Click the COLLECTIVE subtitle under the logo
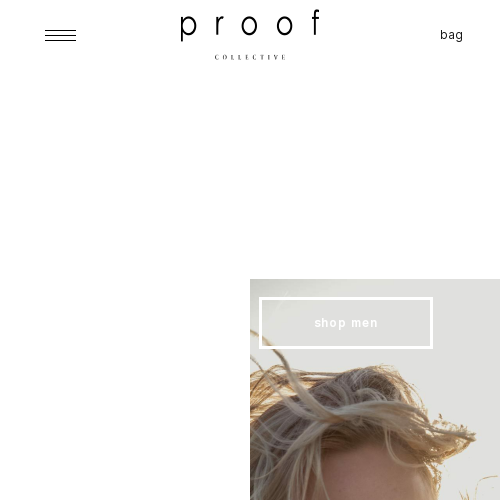This screenshot has width=500, height=500. point(250,57)
